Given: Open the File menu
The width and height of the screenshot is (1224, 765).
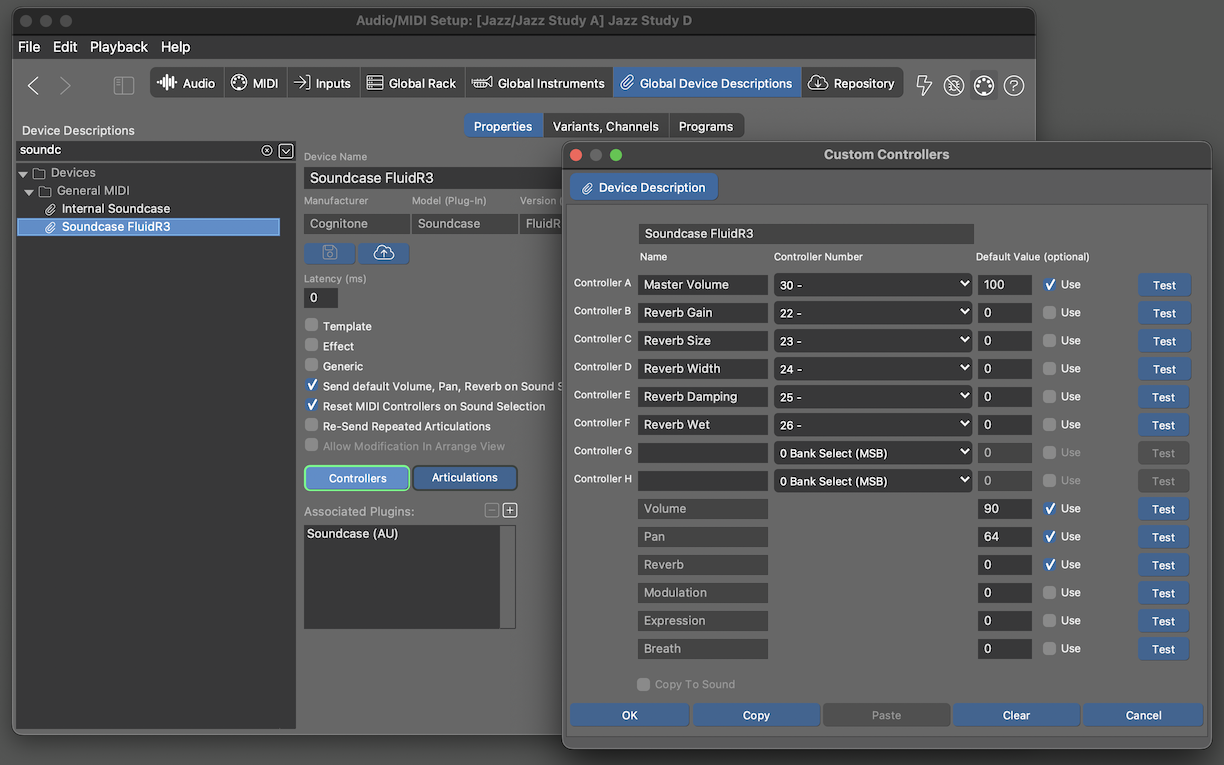Looking at the screenshot, I should click(29, 47).
